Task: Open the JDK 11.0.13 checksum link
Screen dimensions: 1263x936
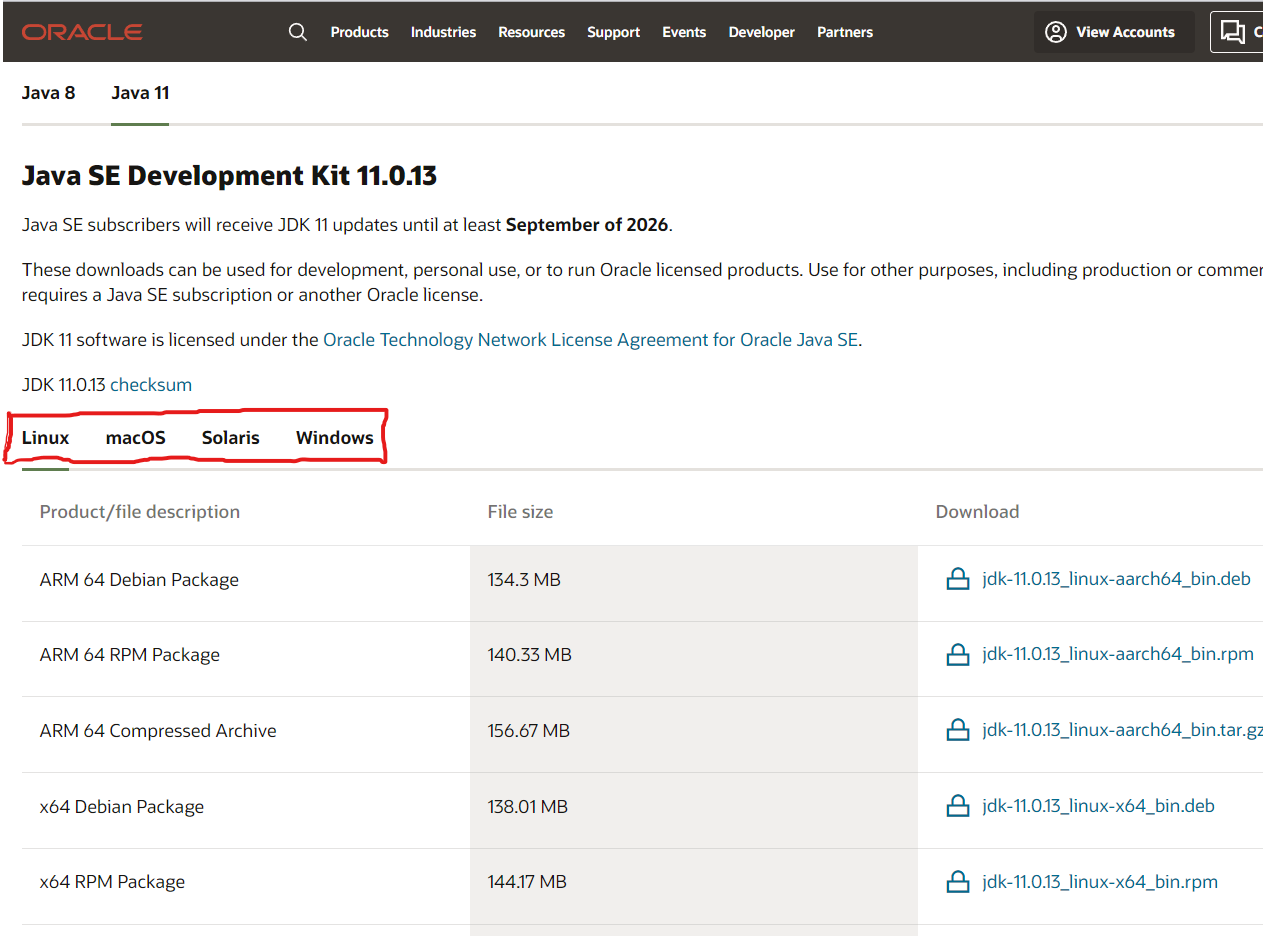Action: (150, 385)
